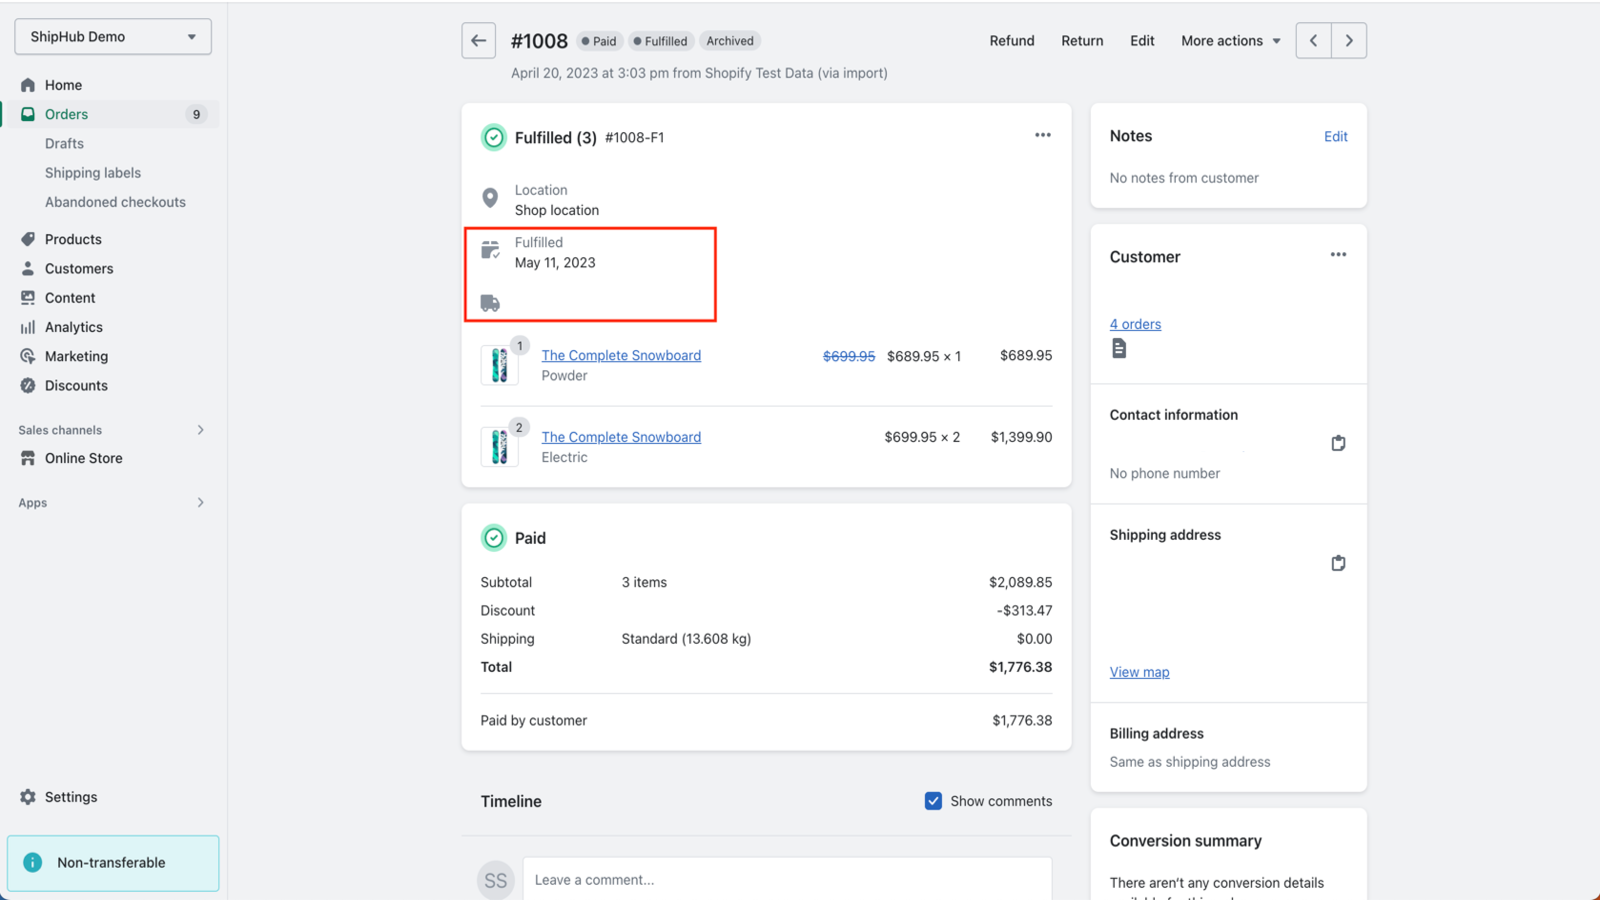Open the Discounts section
The image size is (1600, 900).
pyautogui.click(x=76, y=385)
